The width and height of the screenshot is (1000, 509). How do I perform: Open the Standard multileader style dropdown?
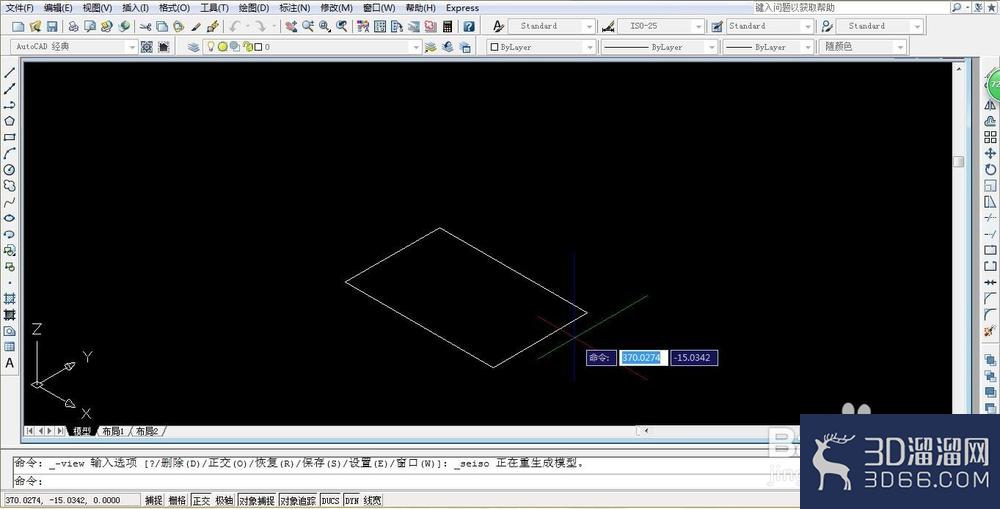tap(879, 26)
